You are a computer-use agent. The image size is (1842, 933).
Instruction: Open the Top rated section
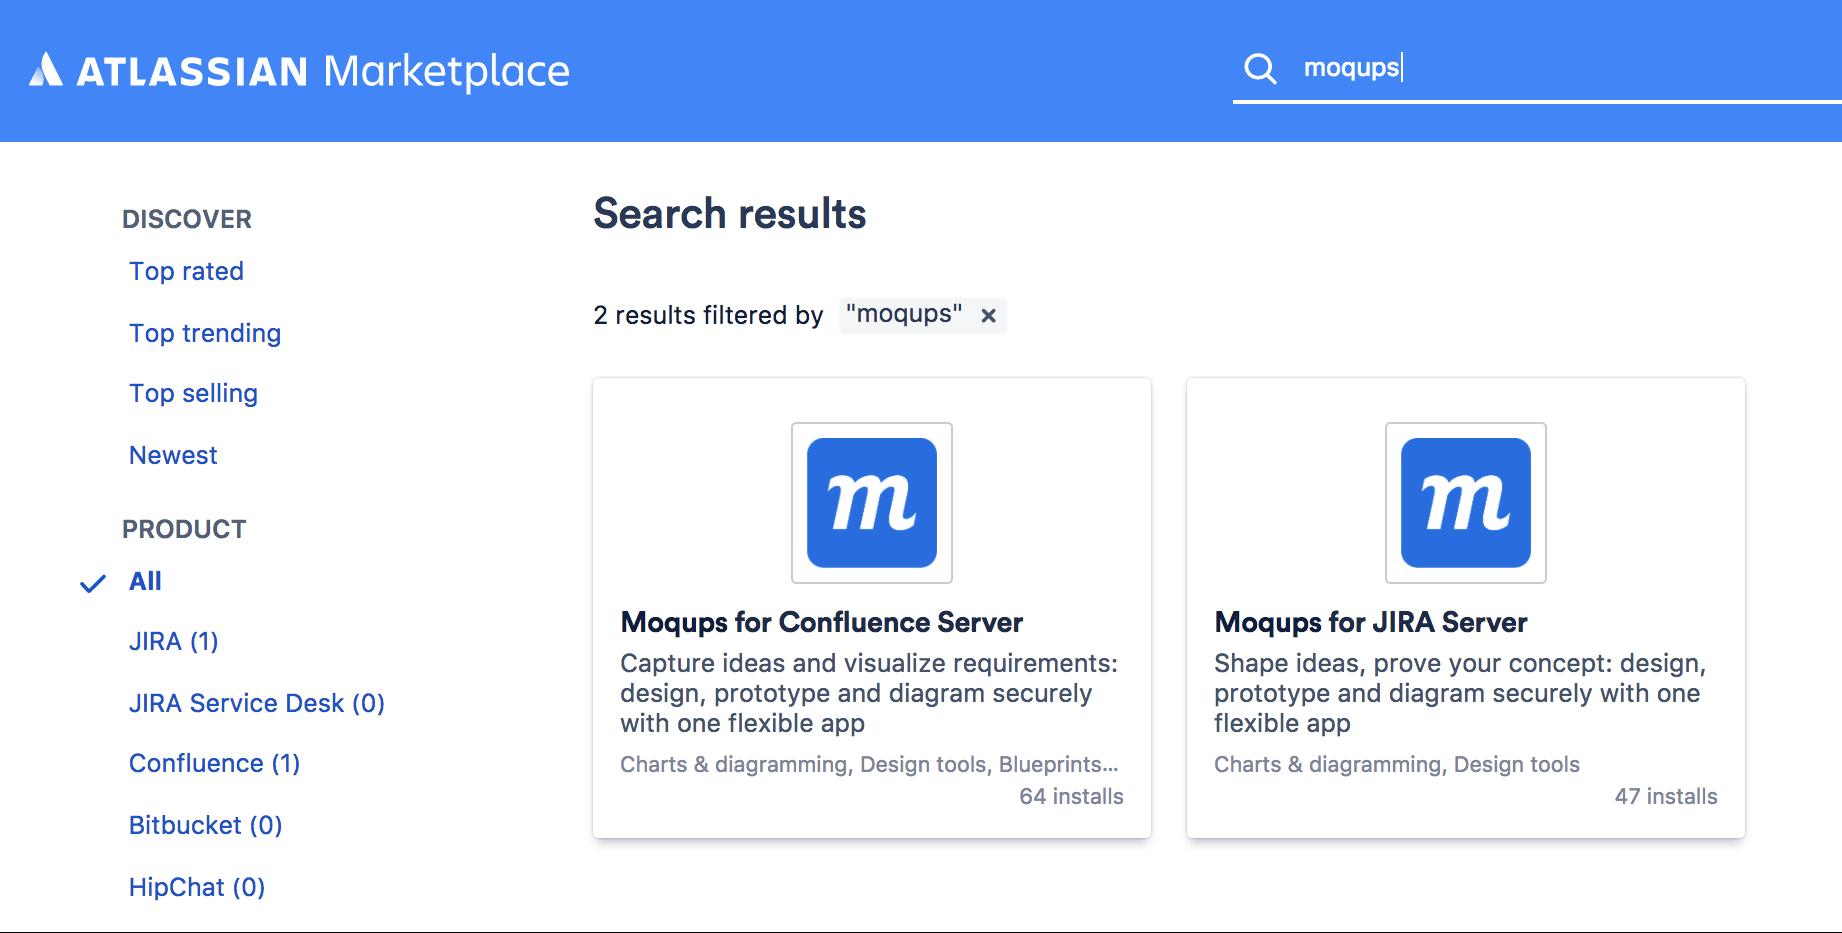(x=186, y=271)
